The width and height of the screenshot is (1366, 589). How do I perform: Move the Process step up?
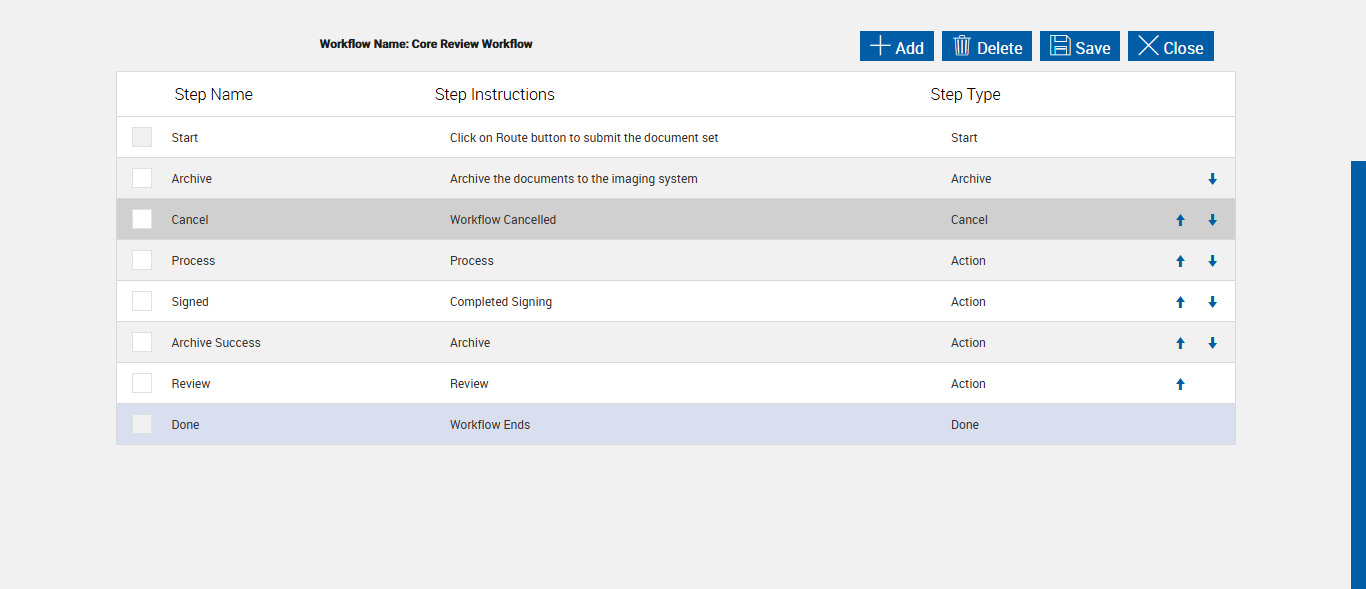(1180, 261)
